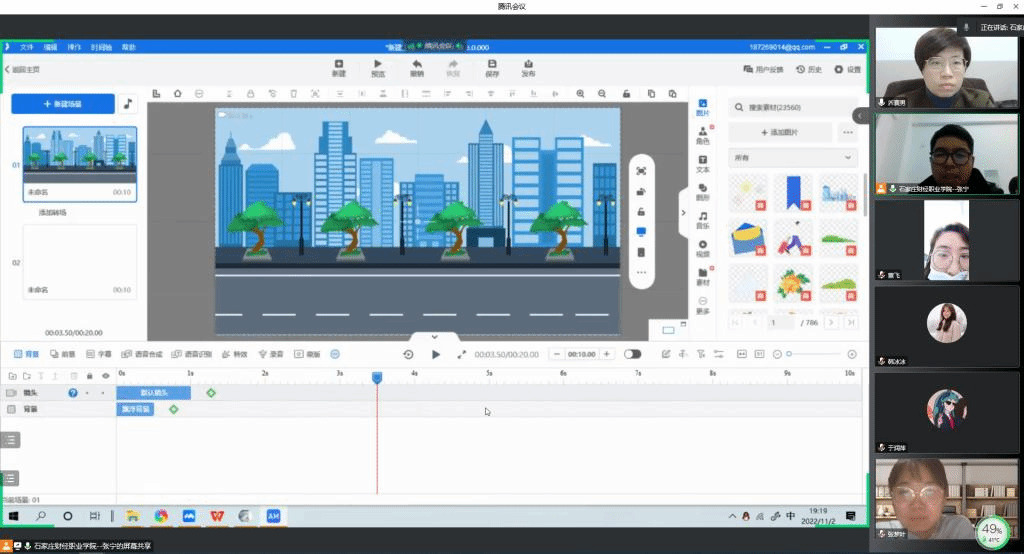Click the green keyframe diamond on 镜头 track
1024x554 pixels.
click(x=211, y=393)
